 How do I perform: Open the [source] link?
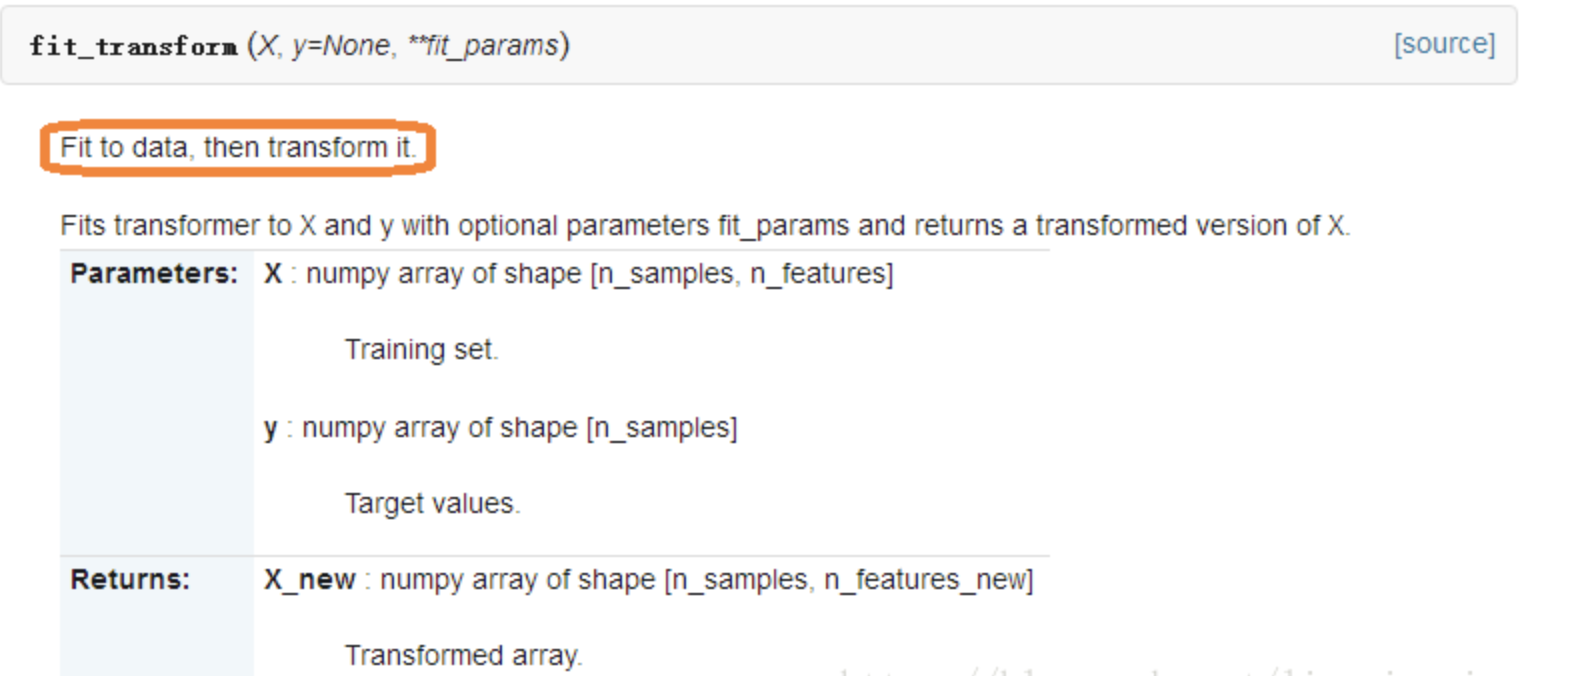click(1444, 44)
